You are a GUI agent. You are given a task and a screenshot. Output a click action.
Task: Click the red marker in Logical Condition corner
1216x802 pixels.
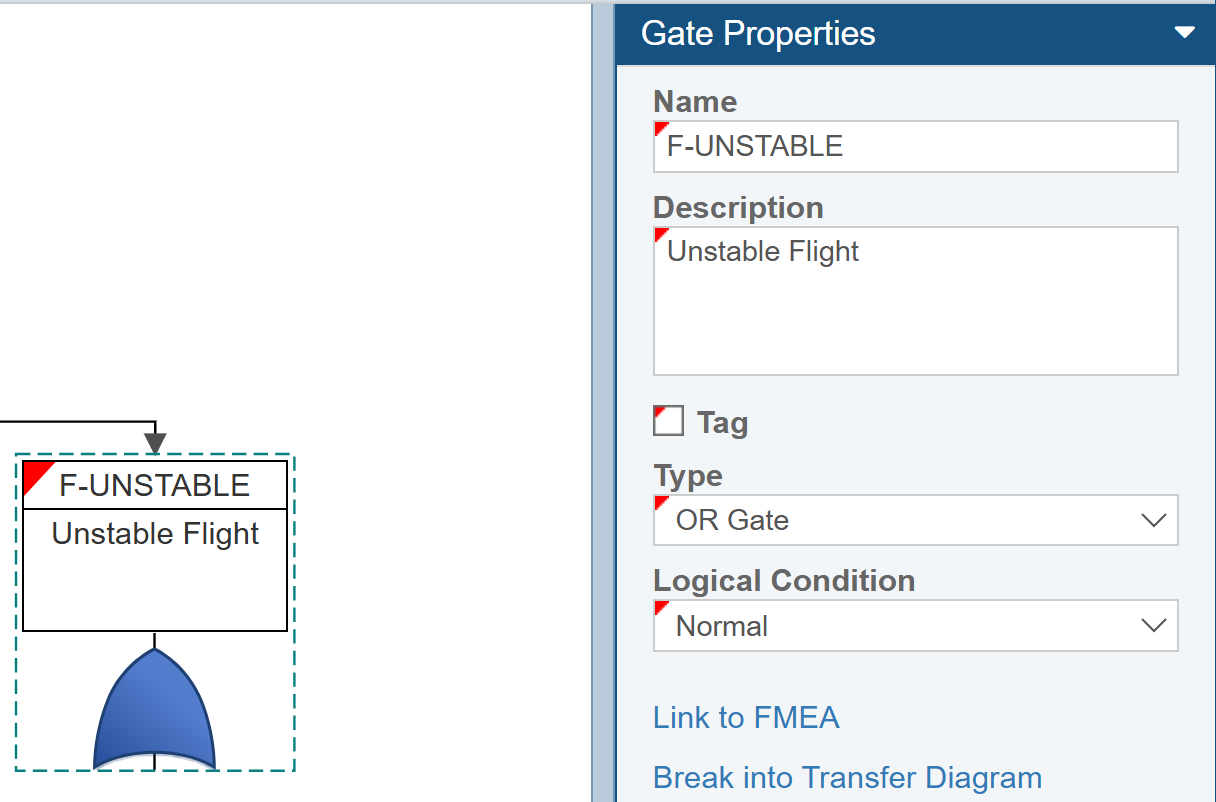point(660,607)
